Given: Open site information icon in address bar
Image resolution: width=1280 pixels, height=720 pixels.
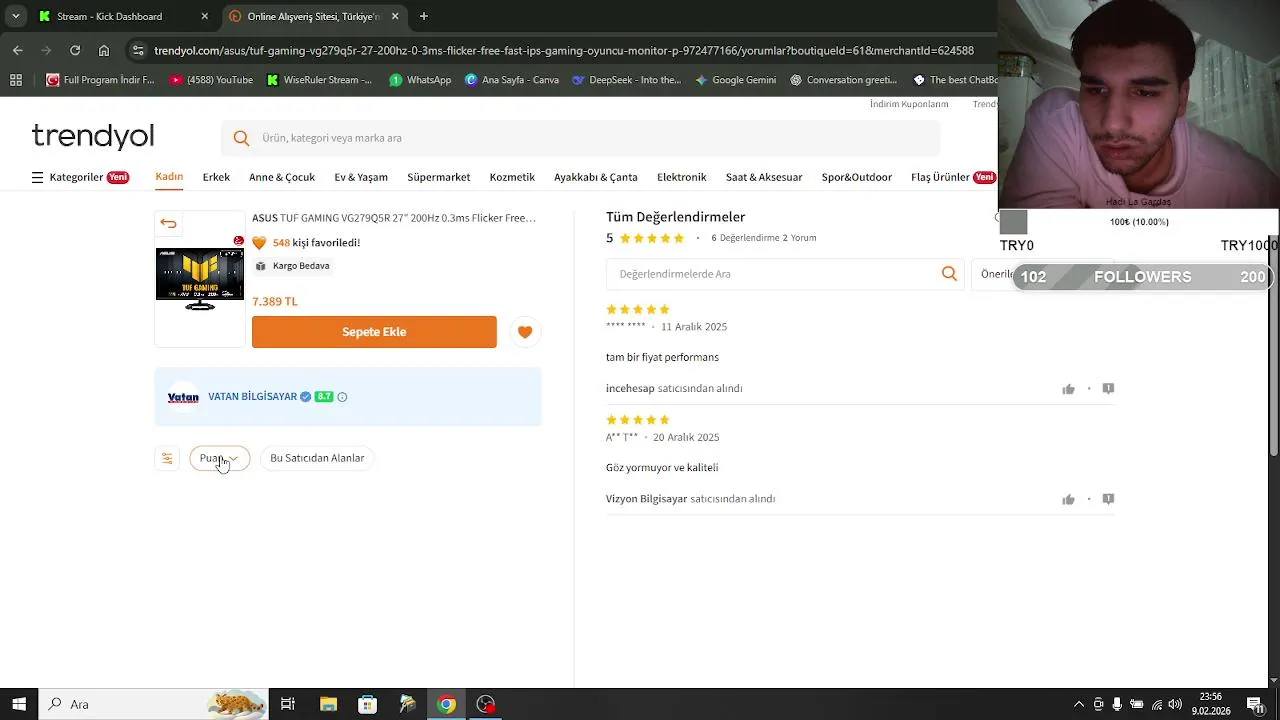Looking at the screenshot, I should click(138, 50).
